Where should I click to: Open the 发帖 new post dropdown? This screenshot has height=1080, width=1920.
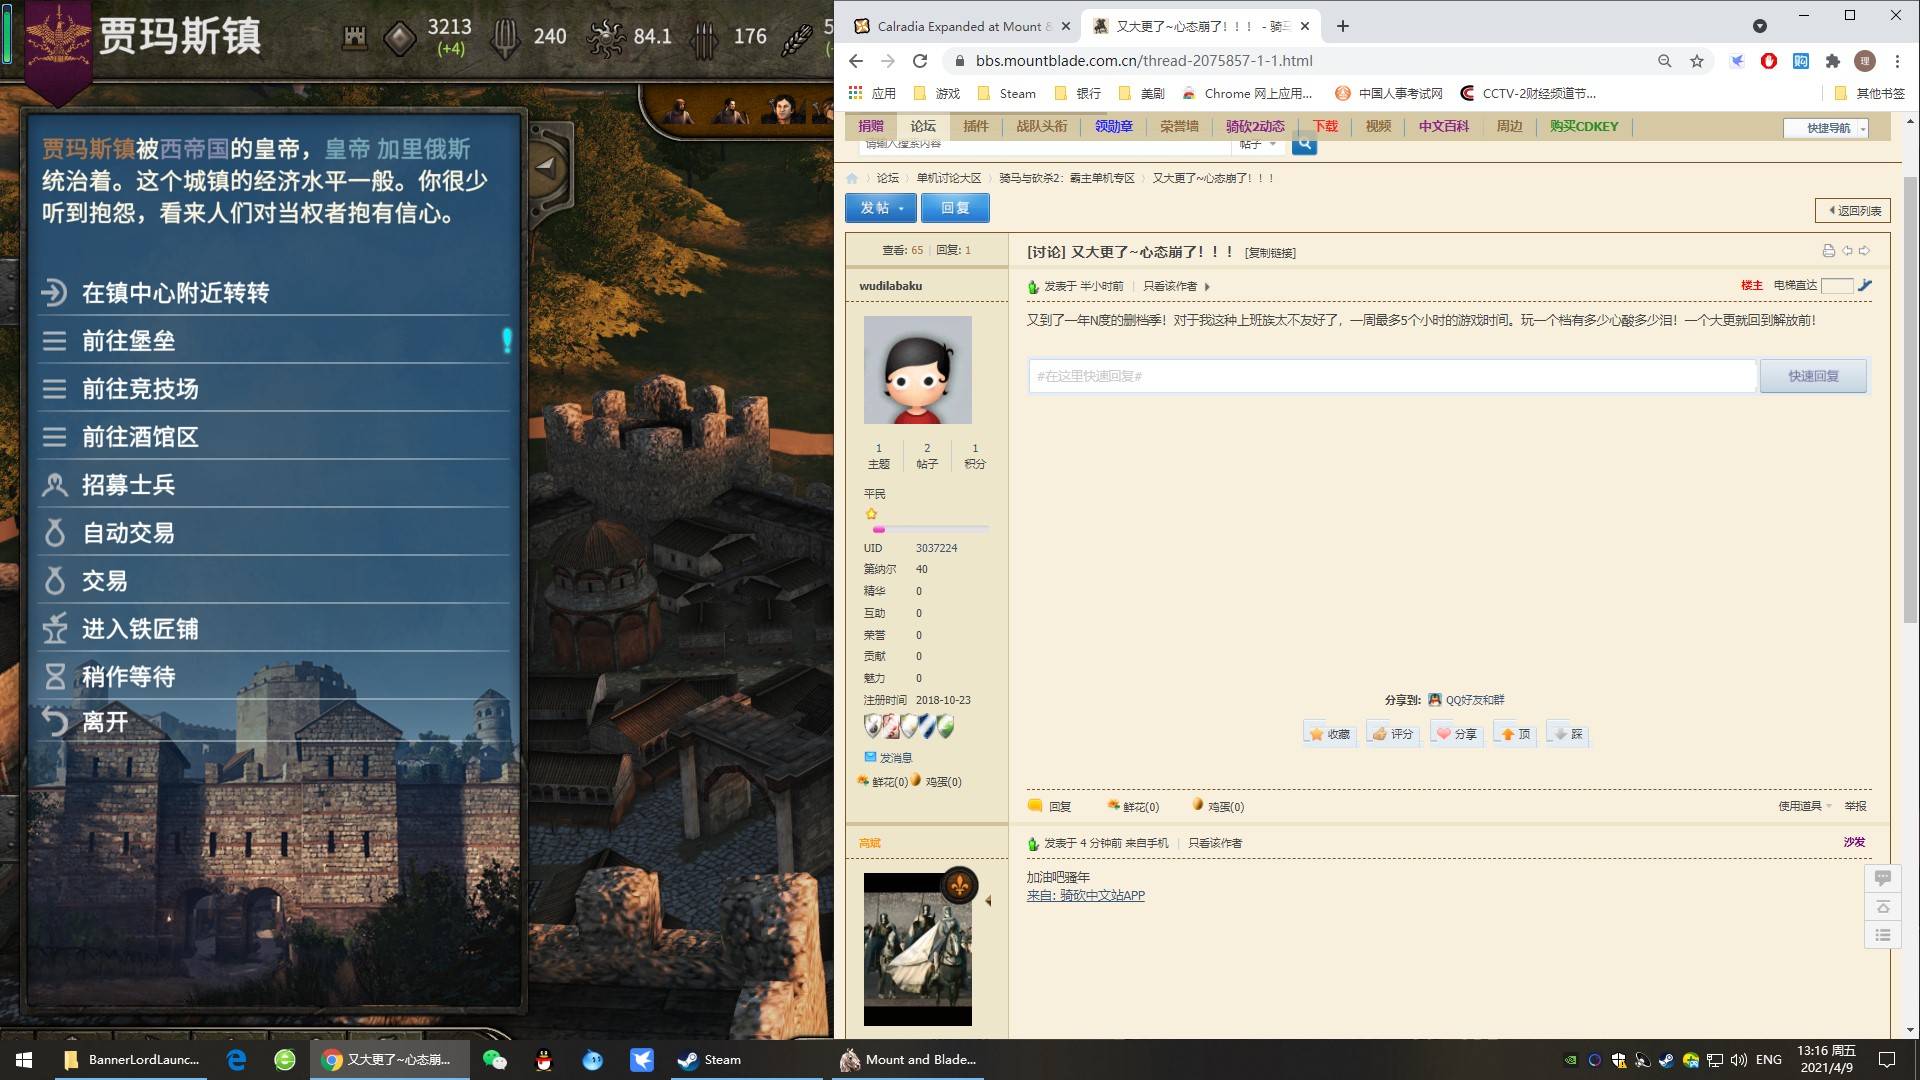pos(880,208)
